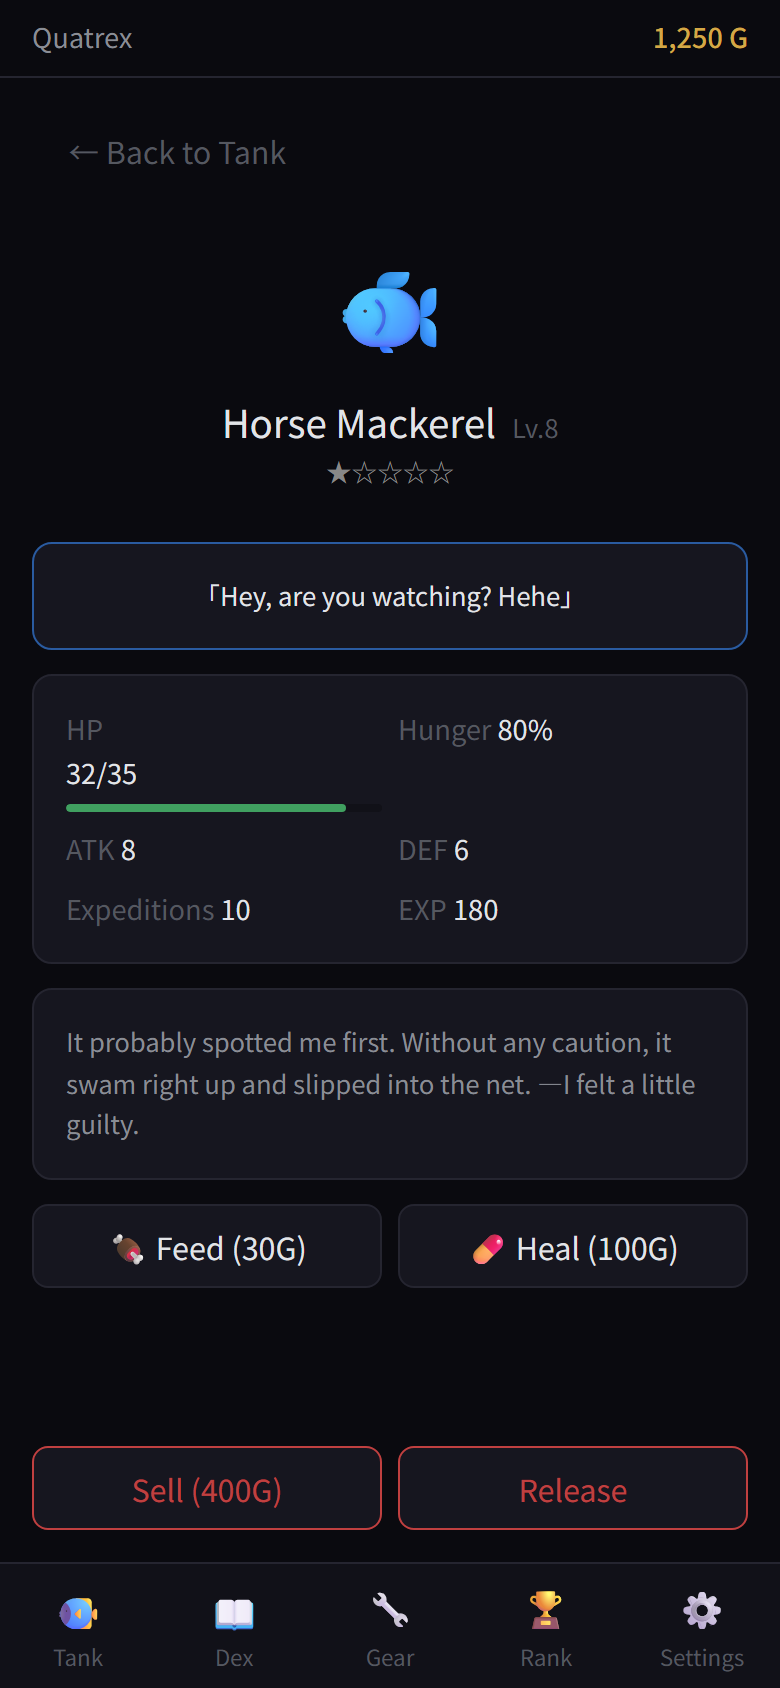Click the blue fish portrait icon

(x=390, y=312)
